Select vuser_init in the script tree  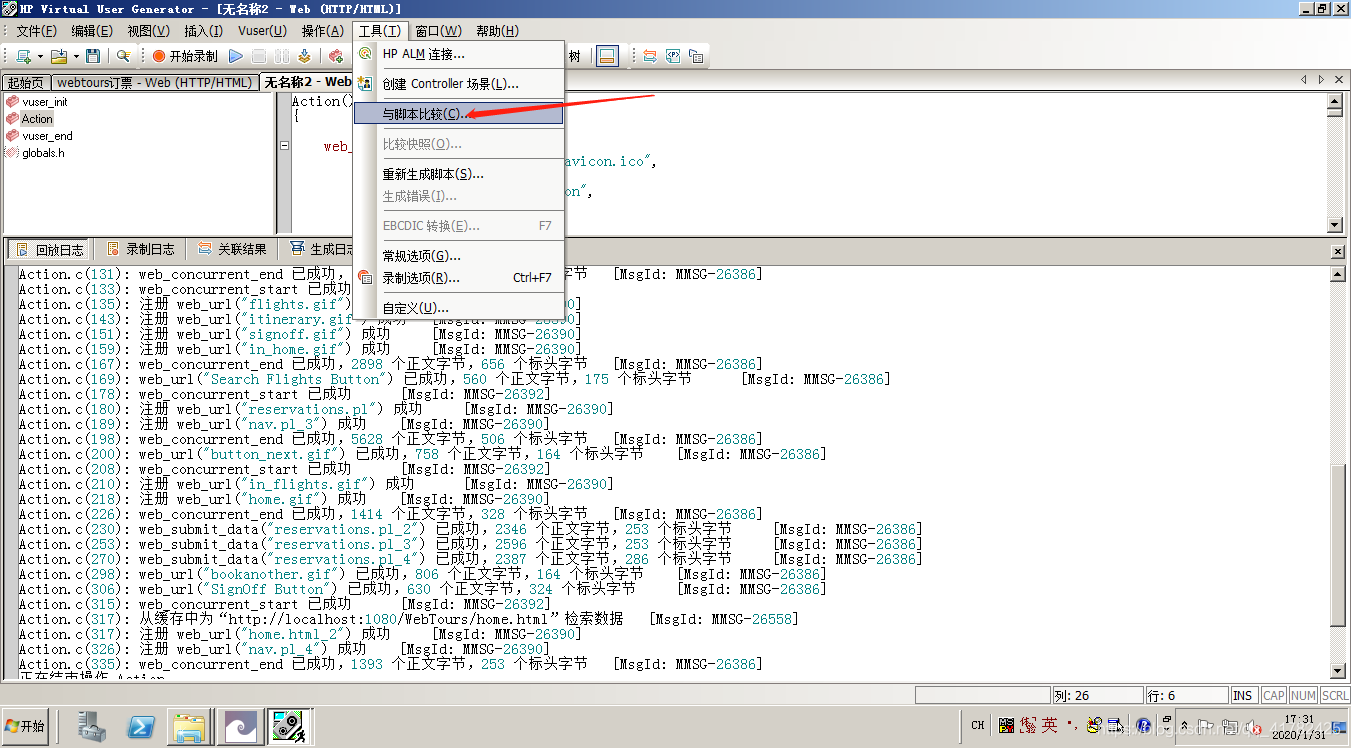coord(45,102)
